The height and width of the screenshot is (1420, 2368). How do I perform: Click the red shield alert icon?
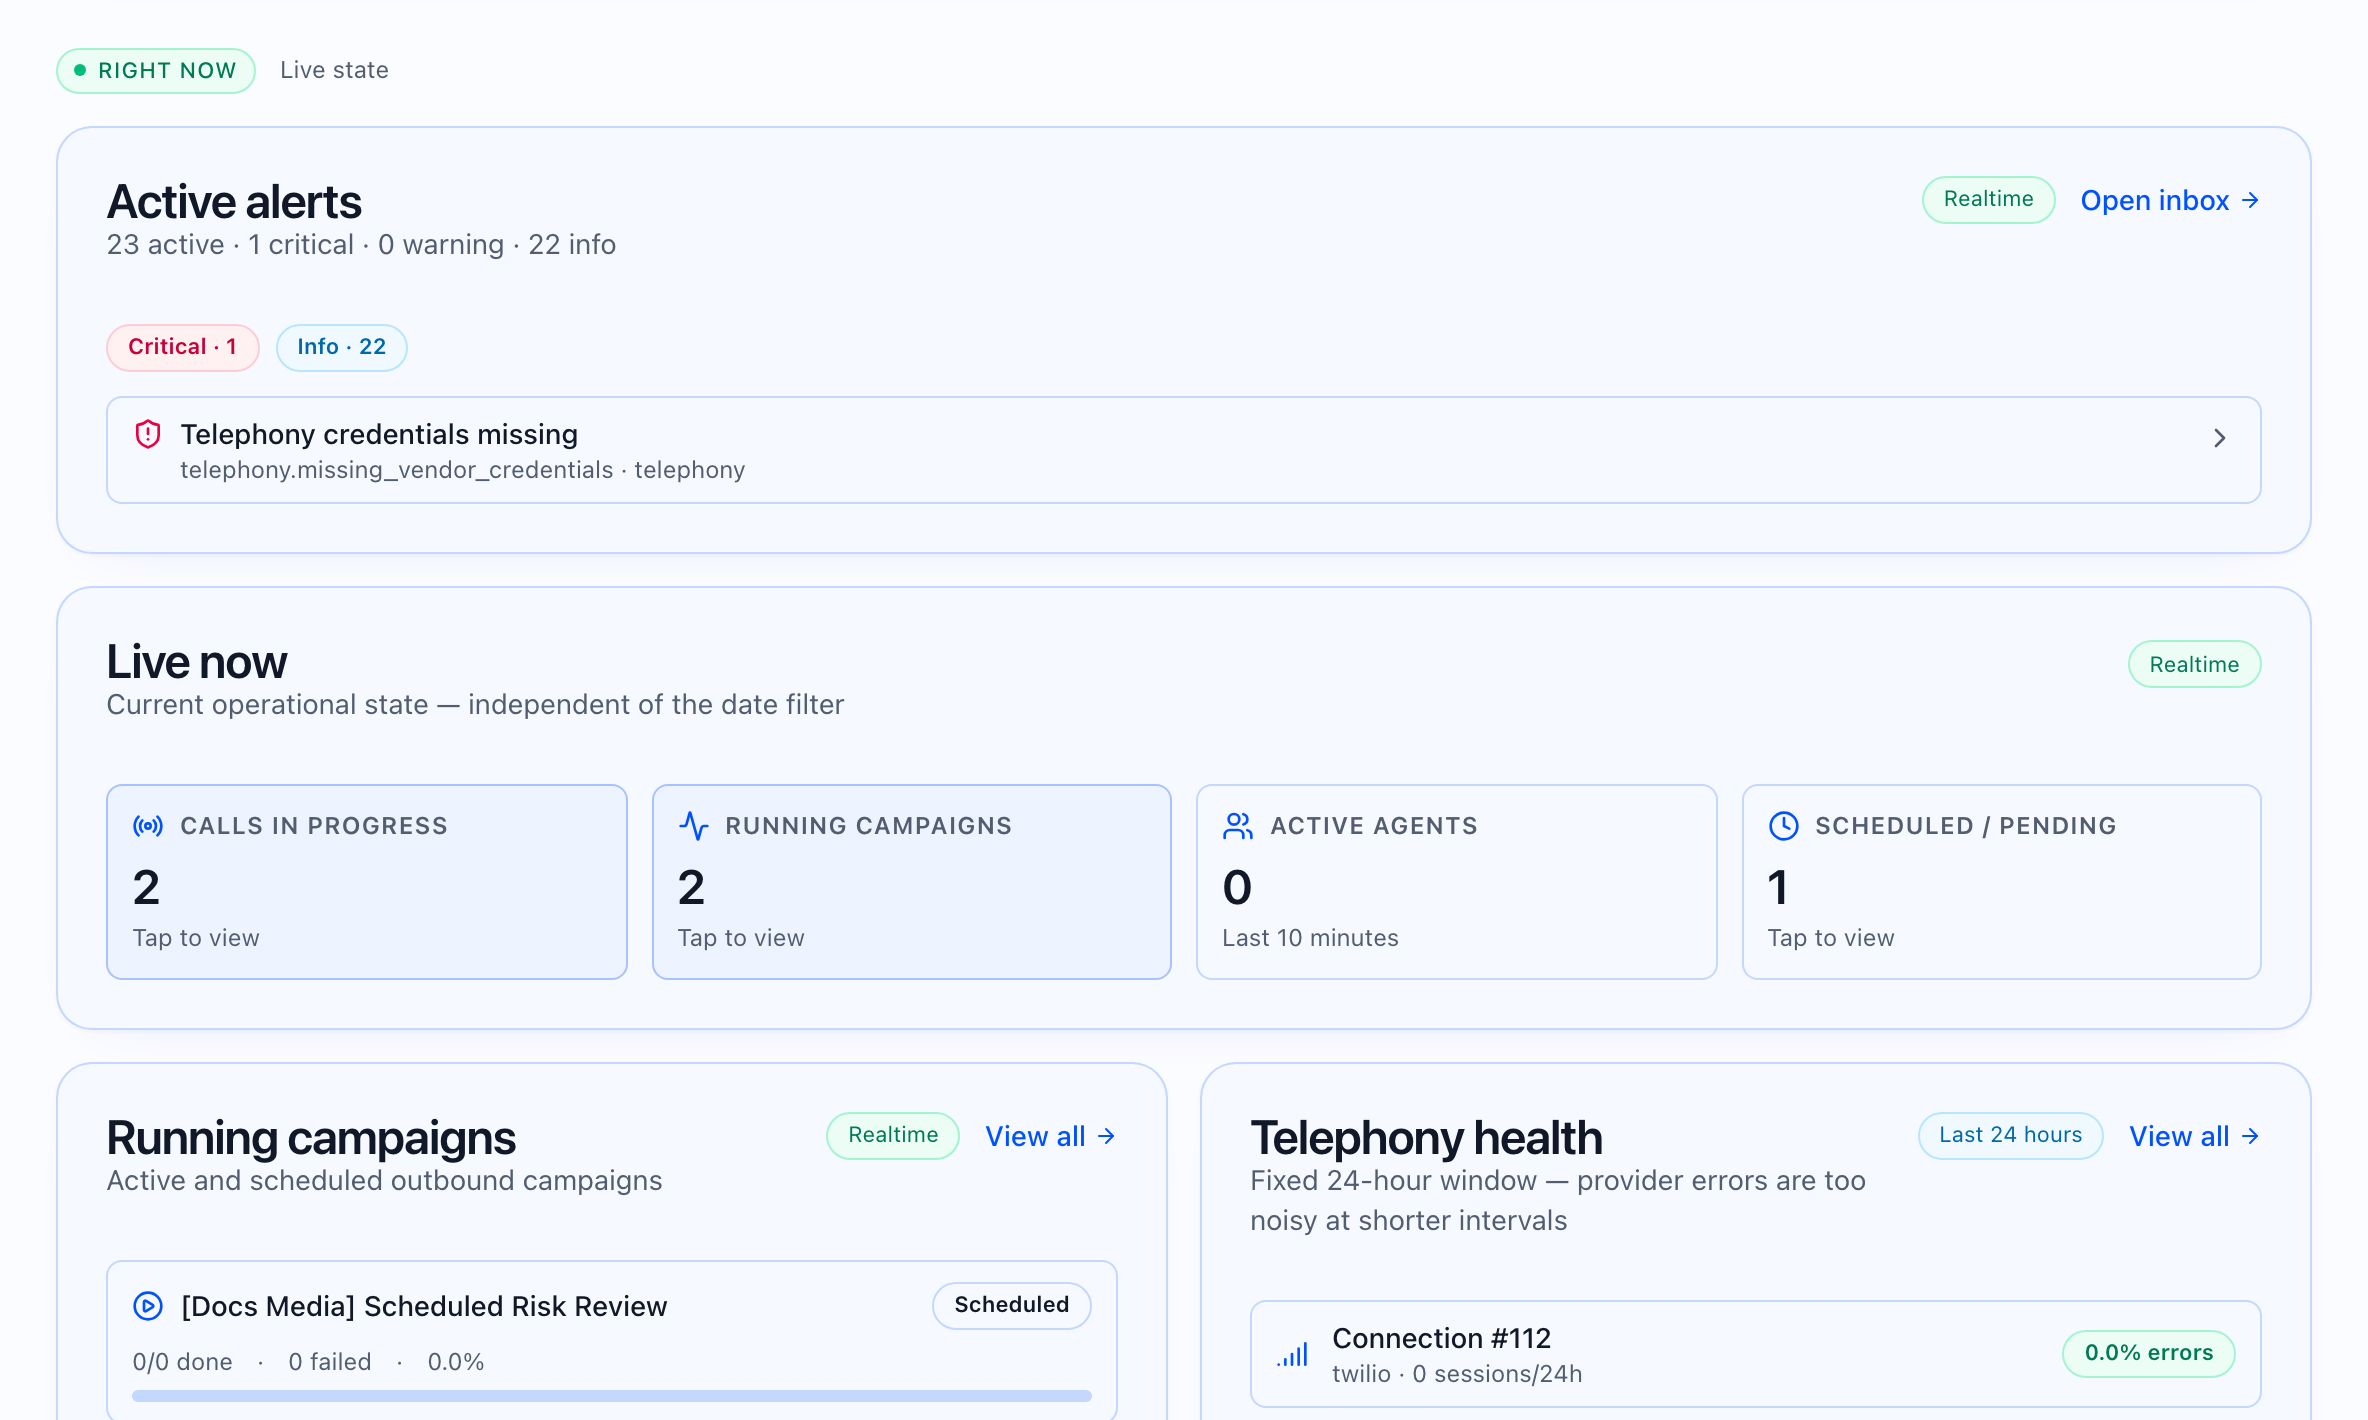(x=148, y=434)
